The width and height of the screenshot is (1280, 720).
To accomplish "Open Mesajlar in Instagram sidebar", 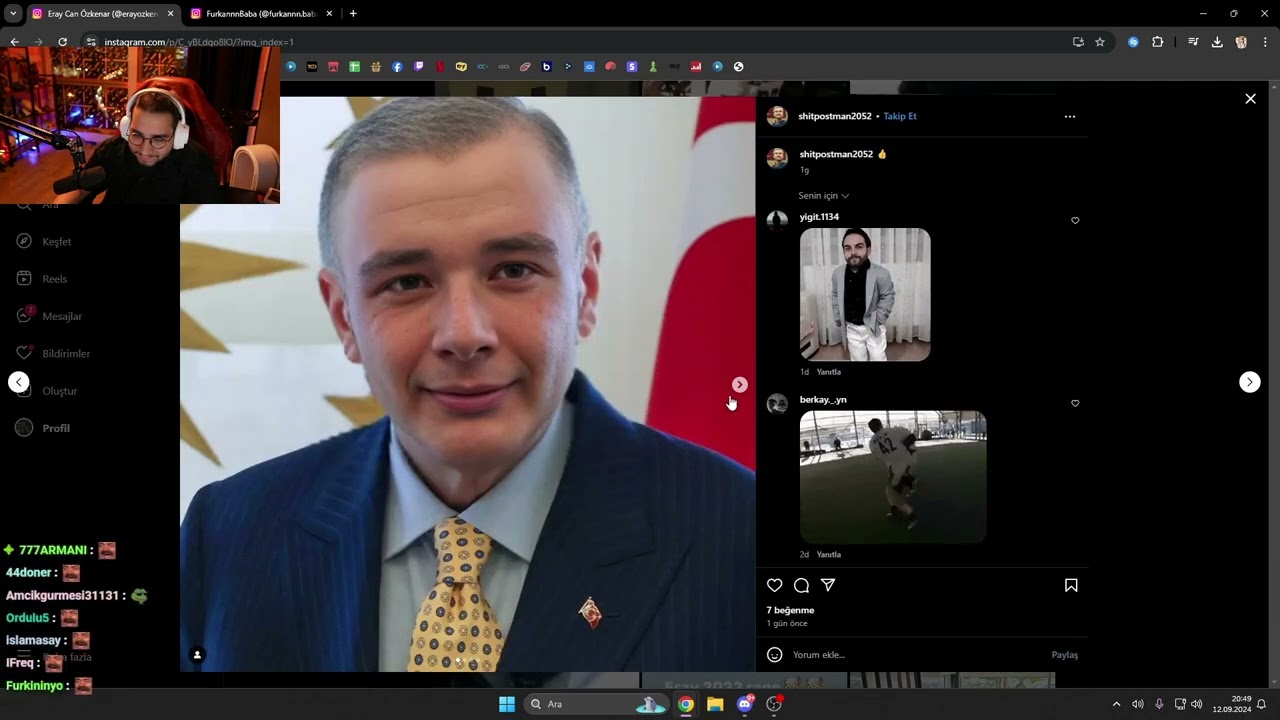I will [49, 316].
